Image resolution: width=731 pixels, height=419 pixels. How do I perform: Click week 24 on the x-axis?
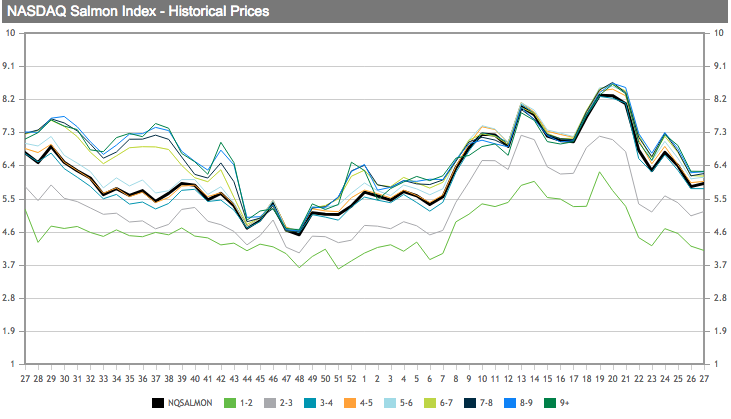click(x=665, y=379)
